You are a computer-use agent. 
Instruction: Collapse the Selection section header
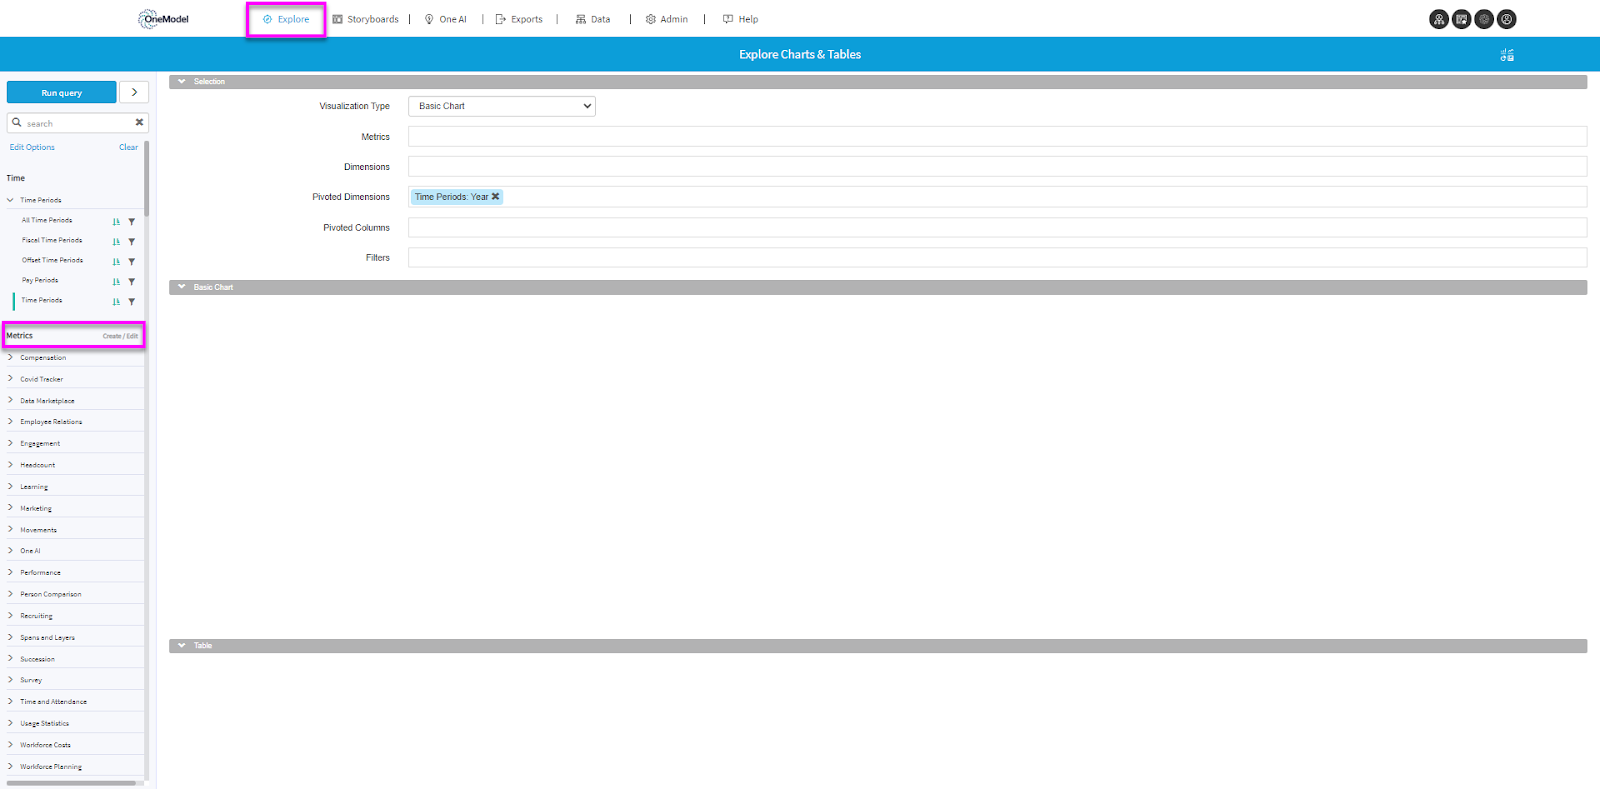(182, 82)
